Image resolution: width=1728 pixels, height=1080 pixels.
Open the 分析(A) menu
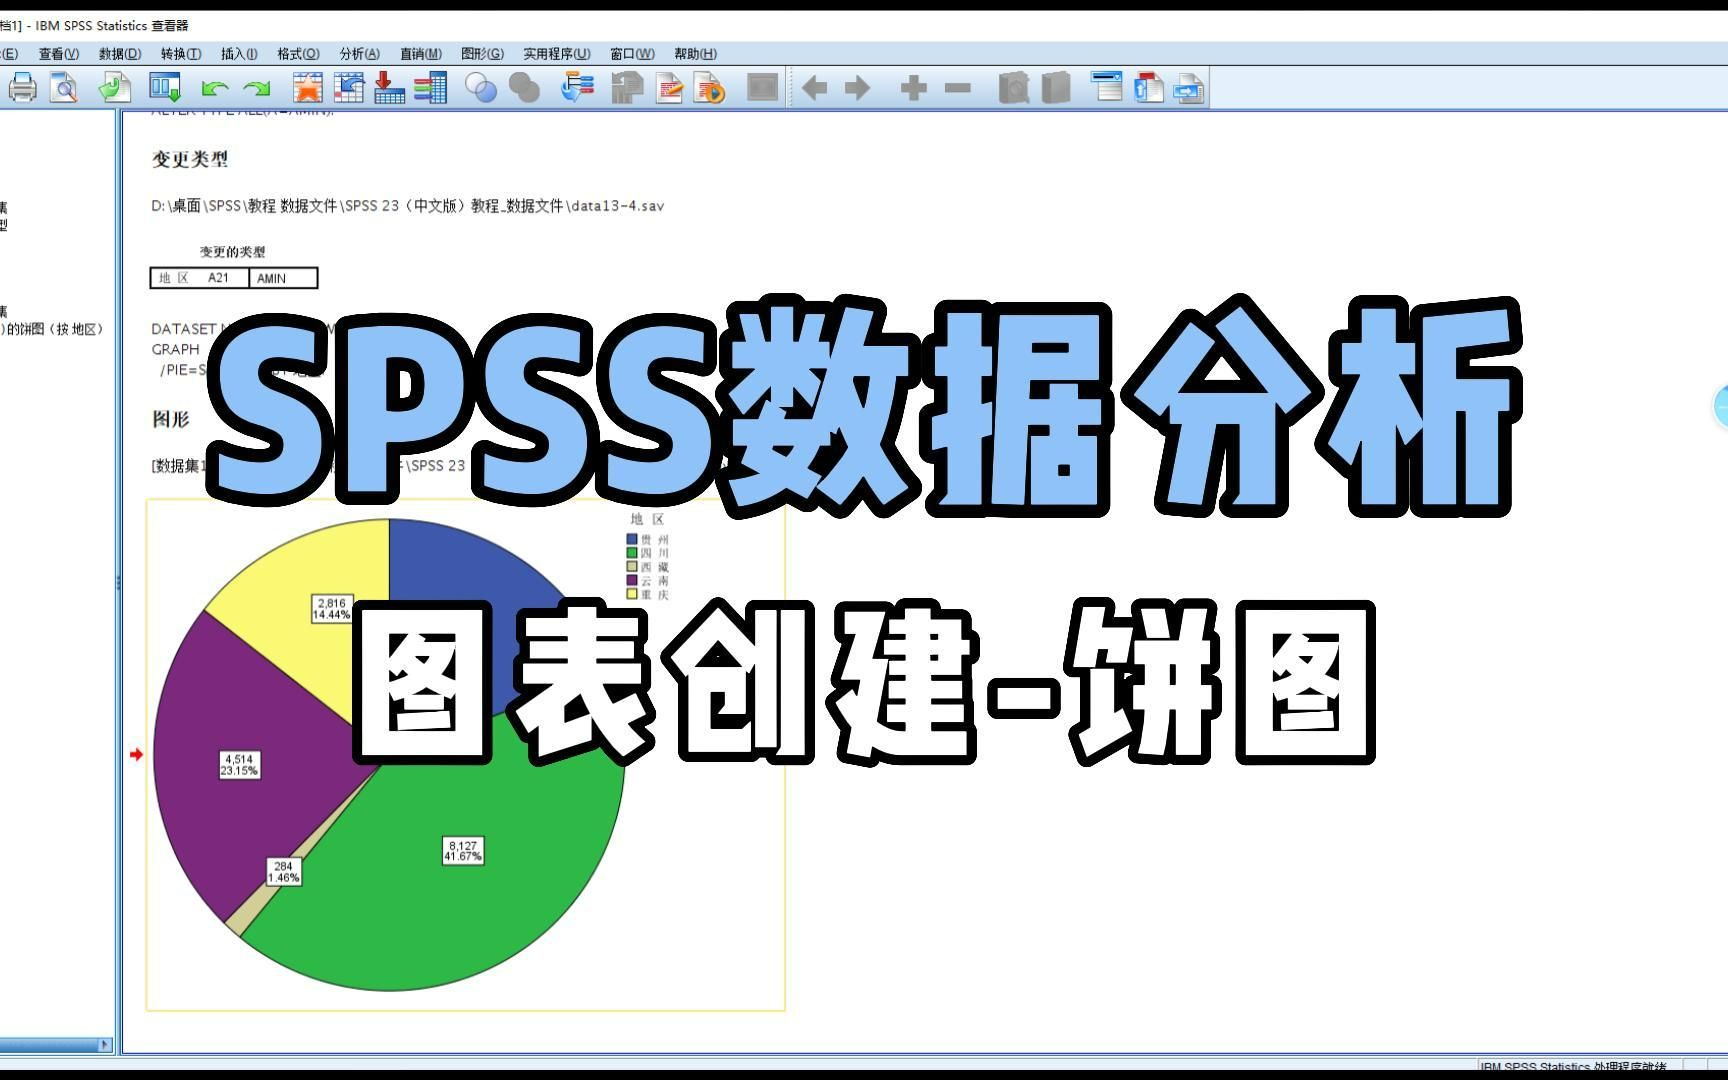click(x=359, y=54)
